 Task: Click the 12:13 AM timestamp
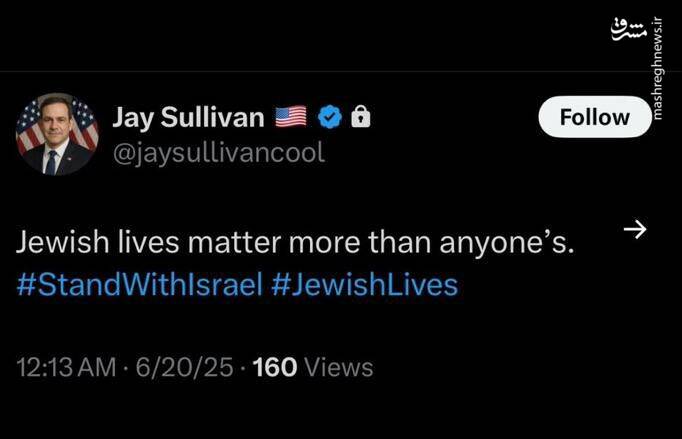point(66,368)
